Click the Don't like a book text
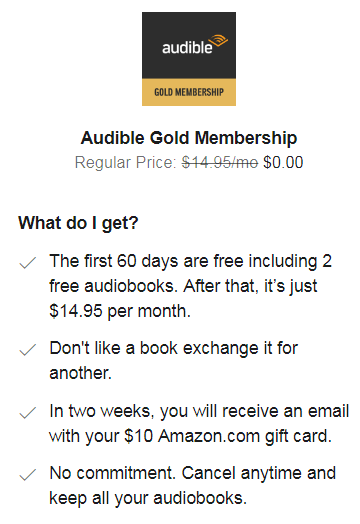360x524 pixels. 114,348
